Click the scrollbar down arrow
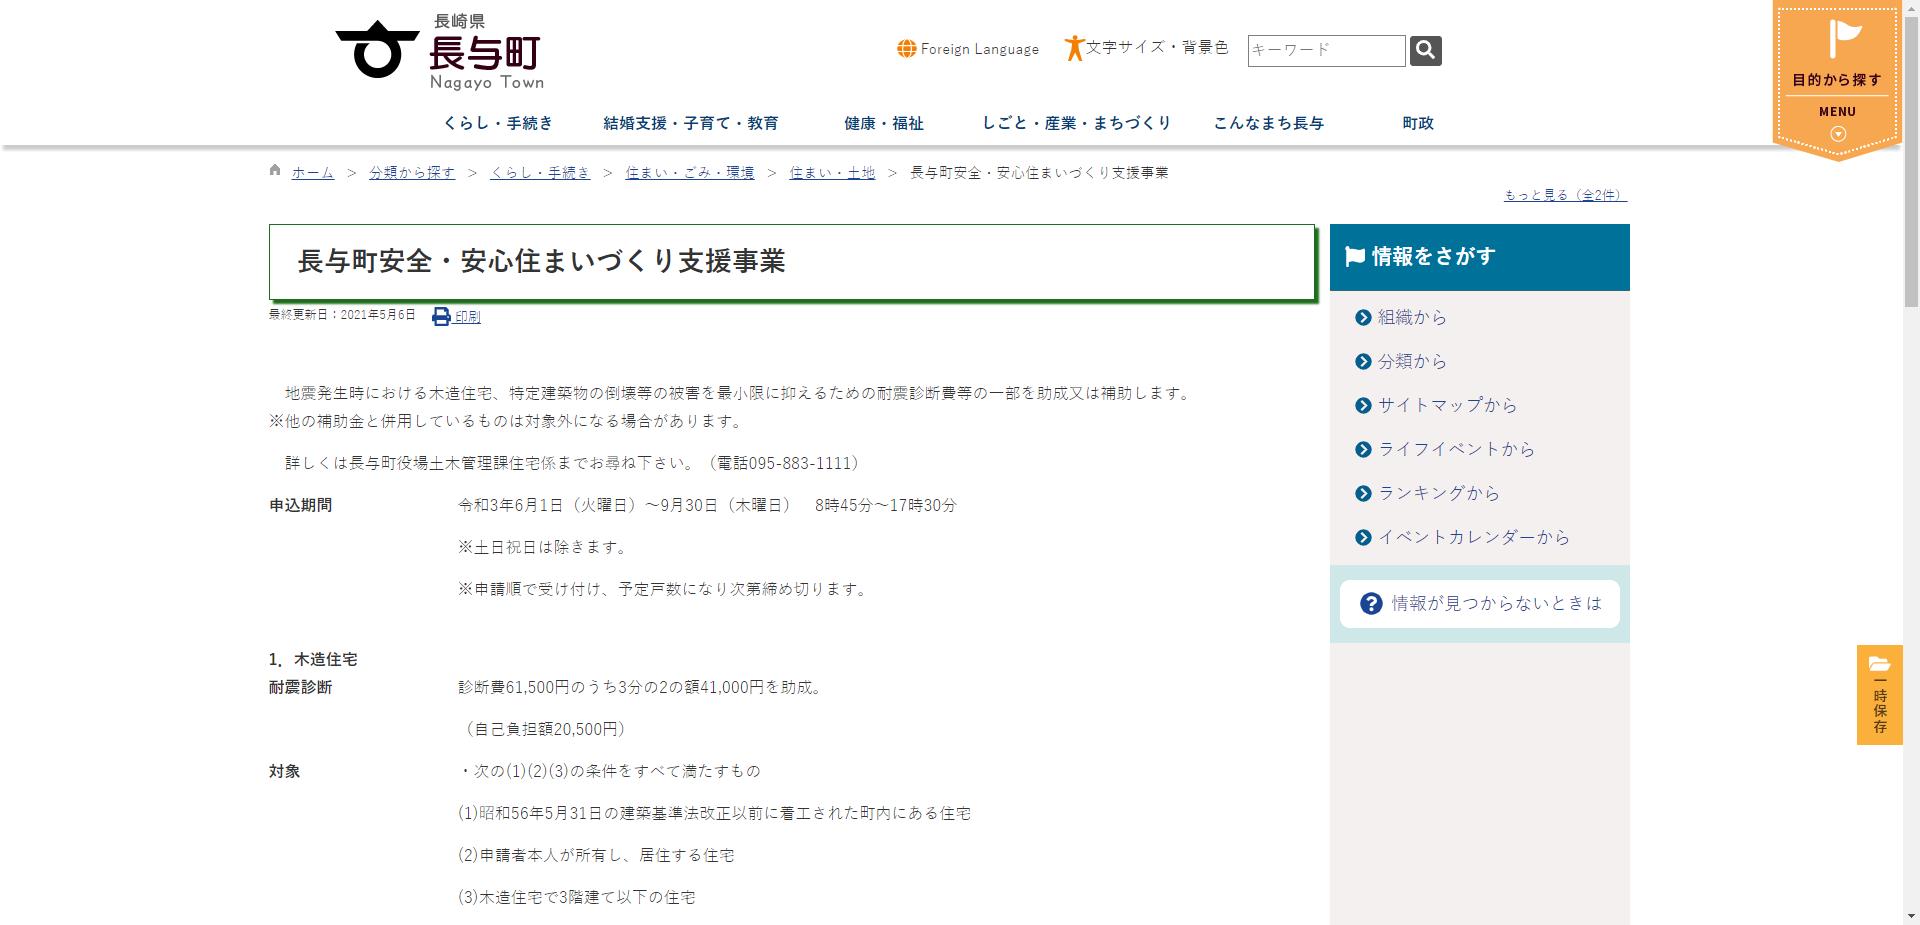The height and width of the screenshot is (925, 1920). pos(1911,917)
